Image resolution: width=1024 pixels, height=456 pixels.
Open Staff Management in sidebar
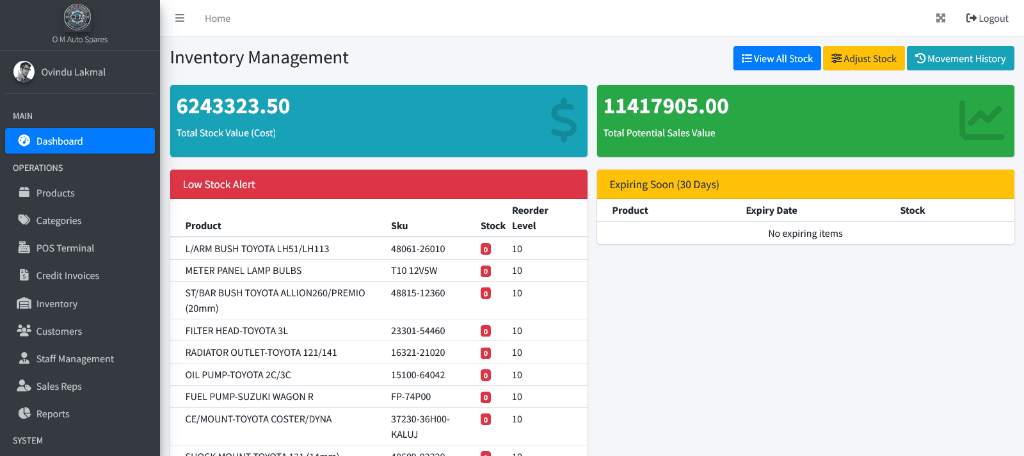click(80, 359)
